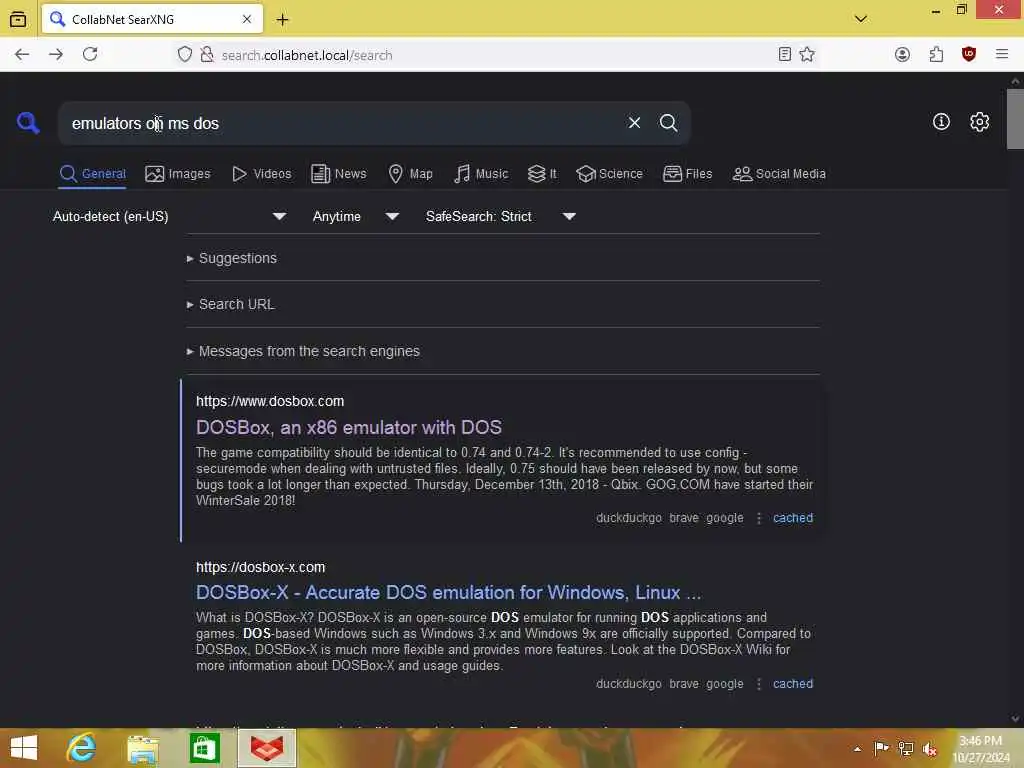Switch to the General category tab

[92, 174]
